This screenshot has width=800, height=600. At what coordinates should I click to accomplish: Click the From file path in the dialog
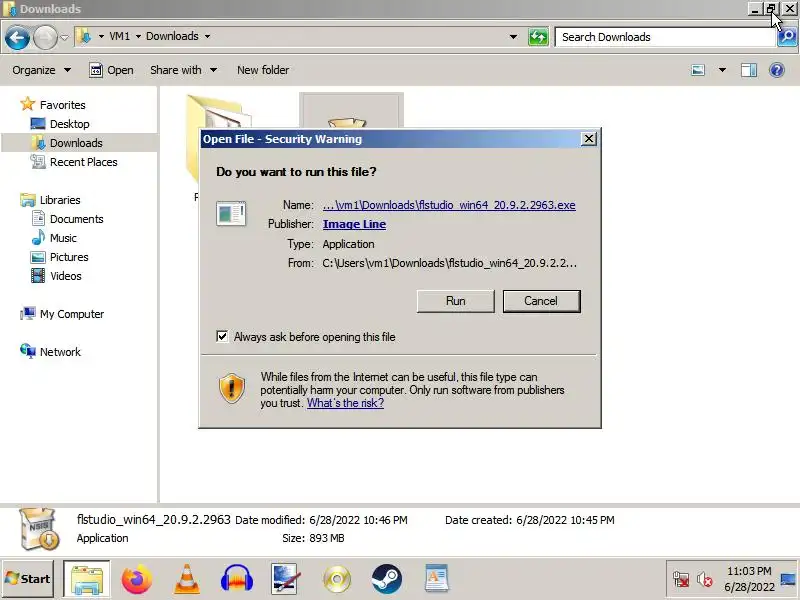click(x=449, y=263)
